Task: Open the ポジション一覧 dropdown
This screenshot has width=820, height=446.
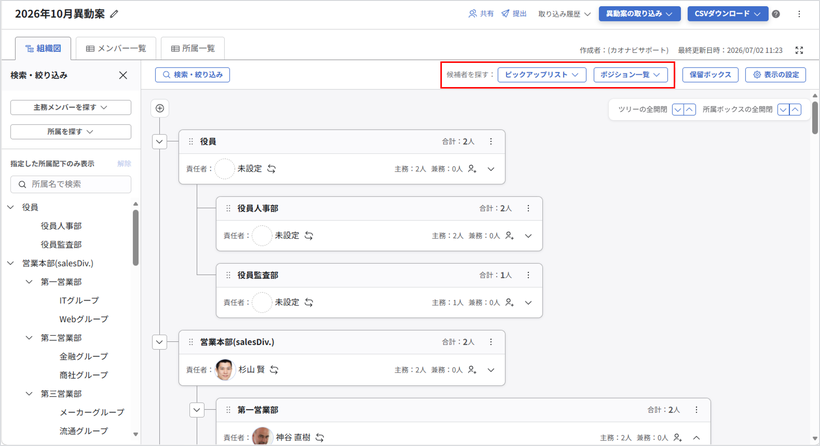Action: pyautogui.click(x=630, y=75)
